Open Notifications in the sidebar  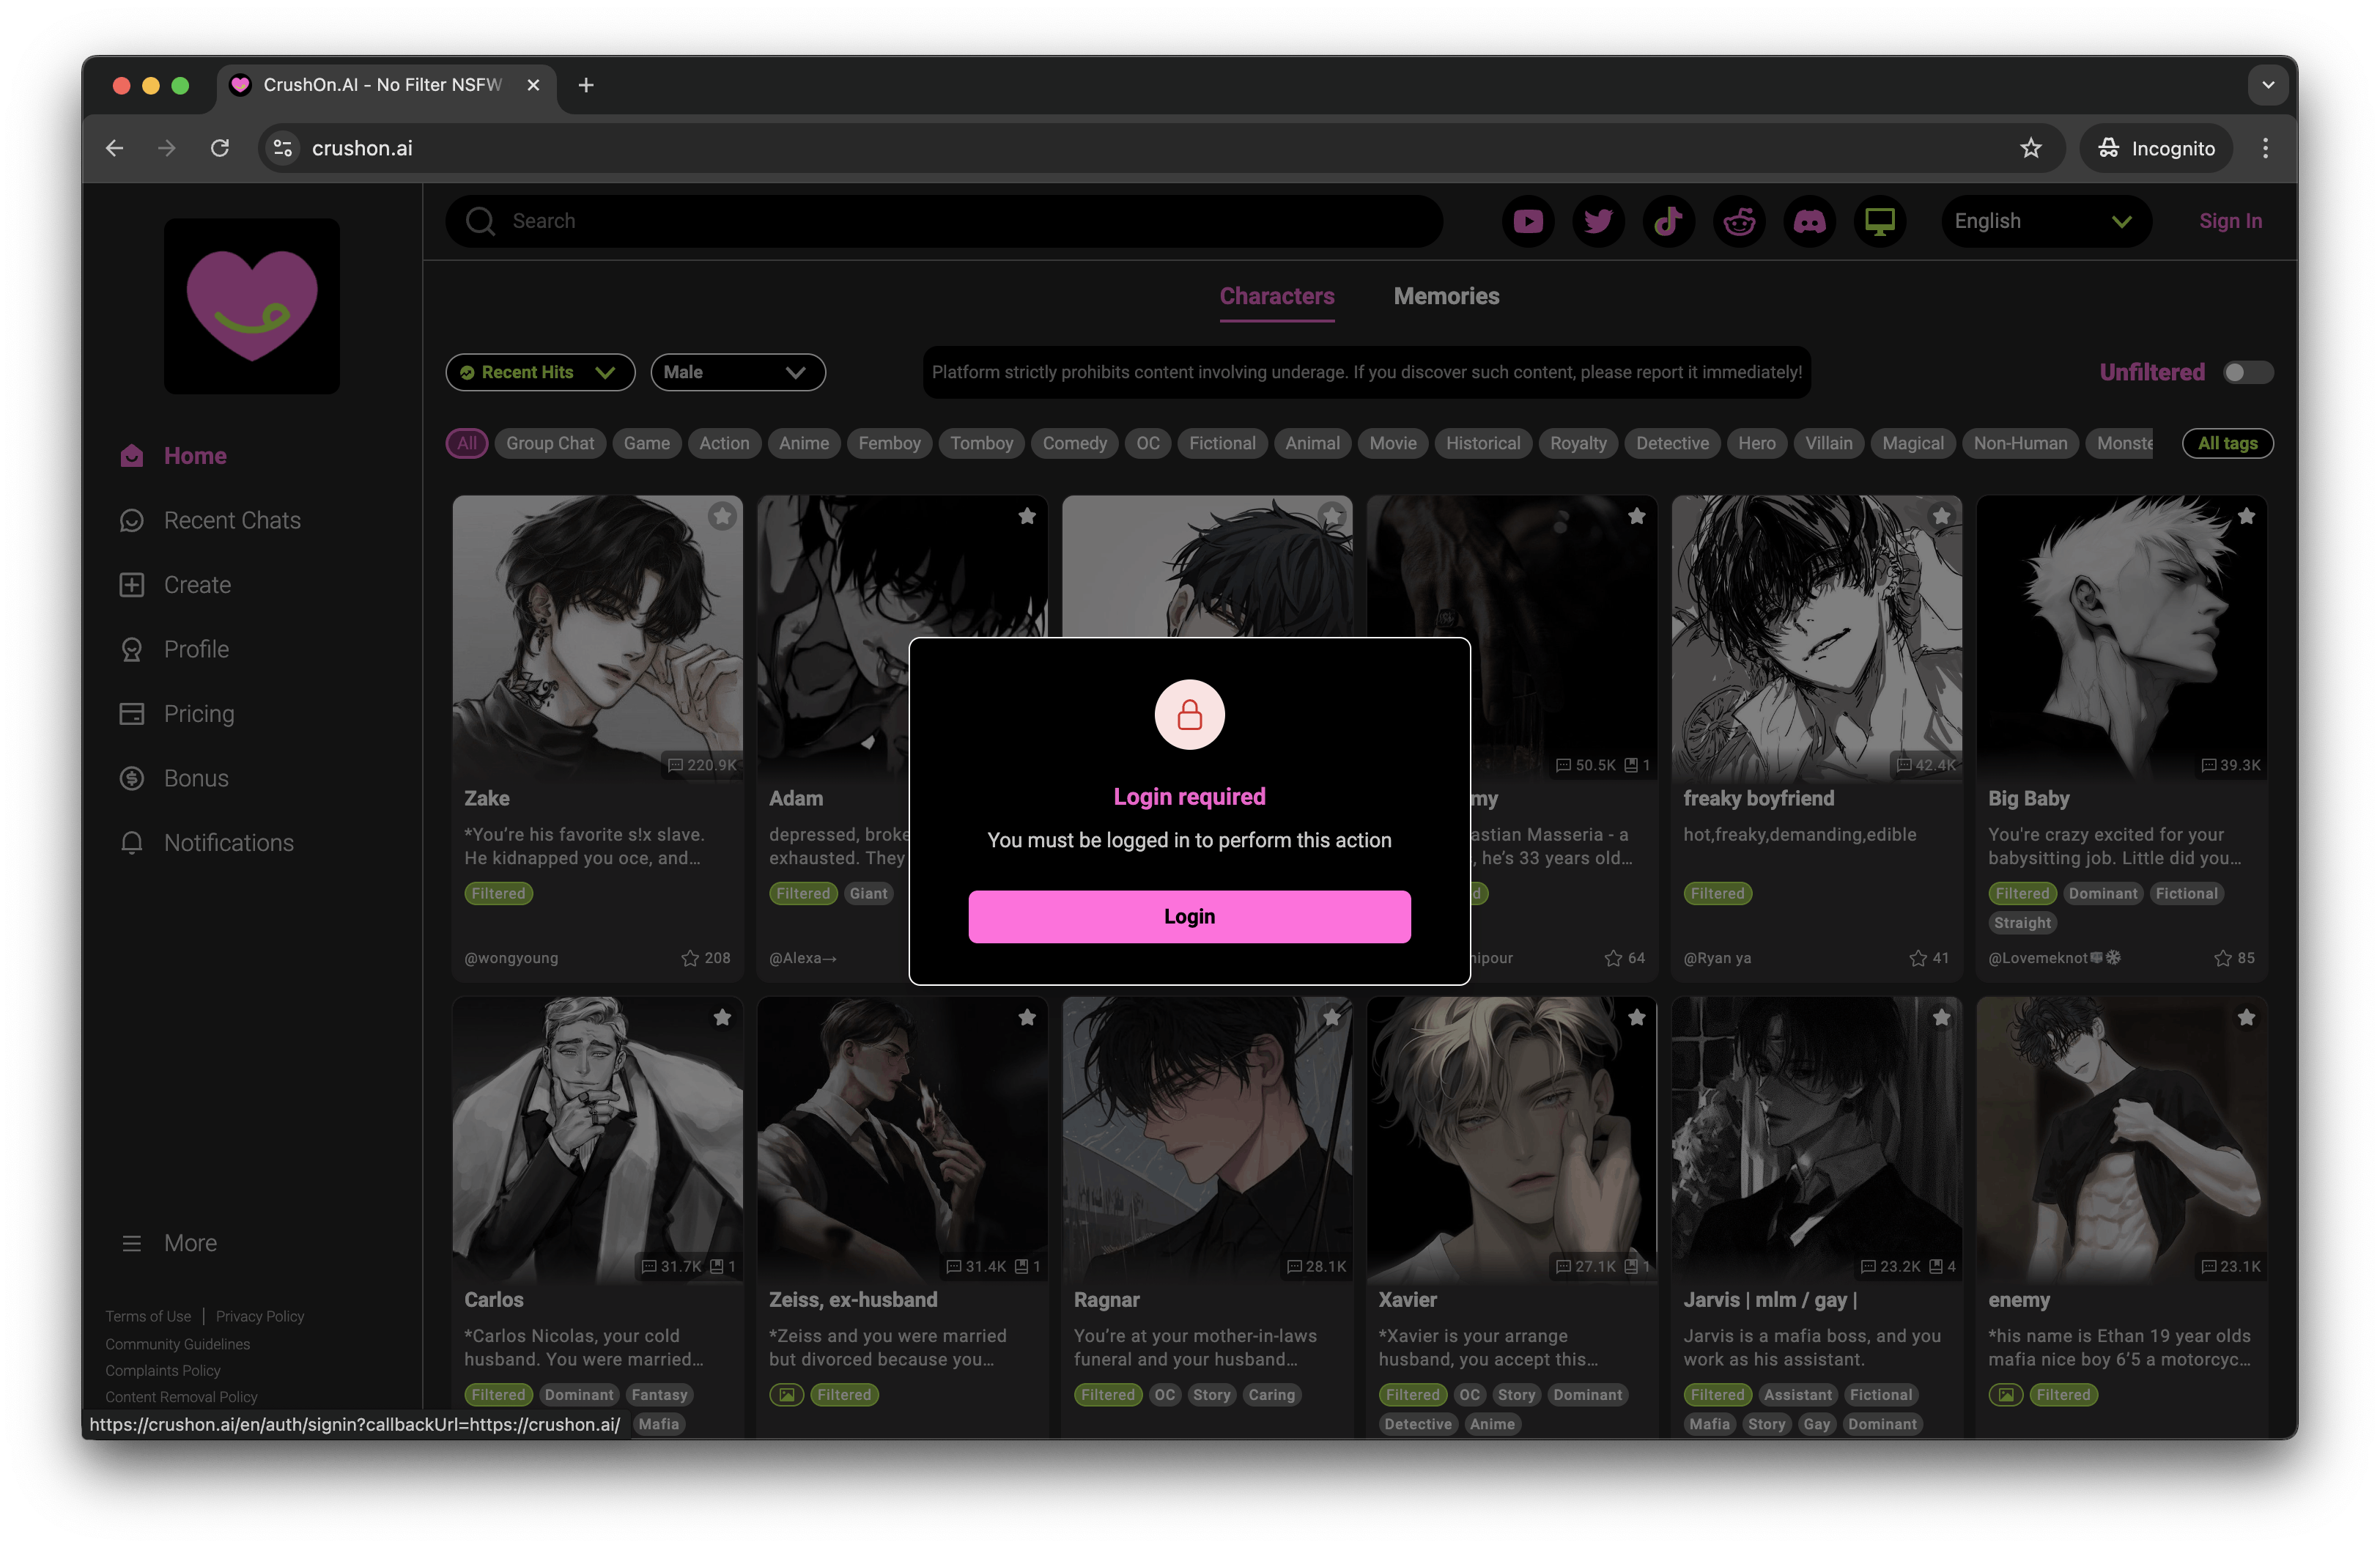pos(228,842)
